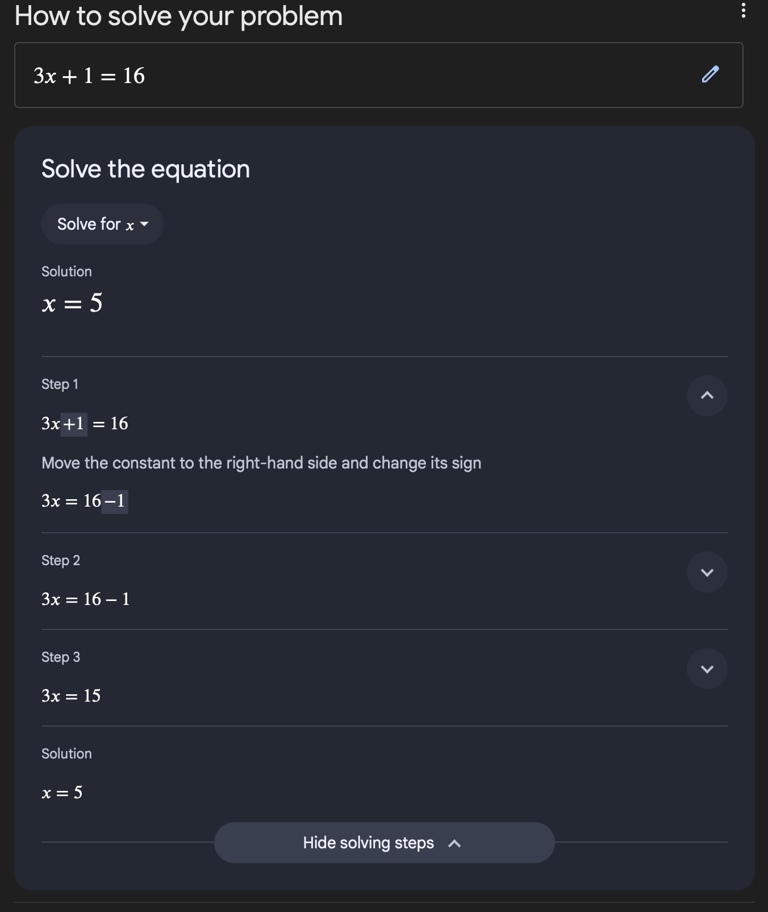
Task: Open the three-dot more options menu
Action: (x=743, y=11)
